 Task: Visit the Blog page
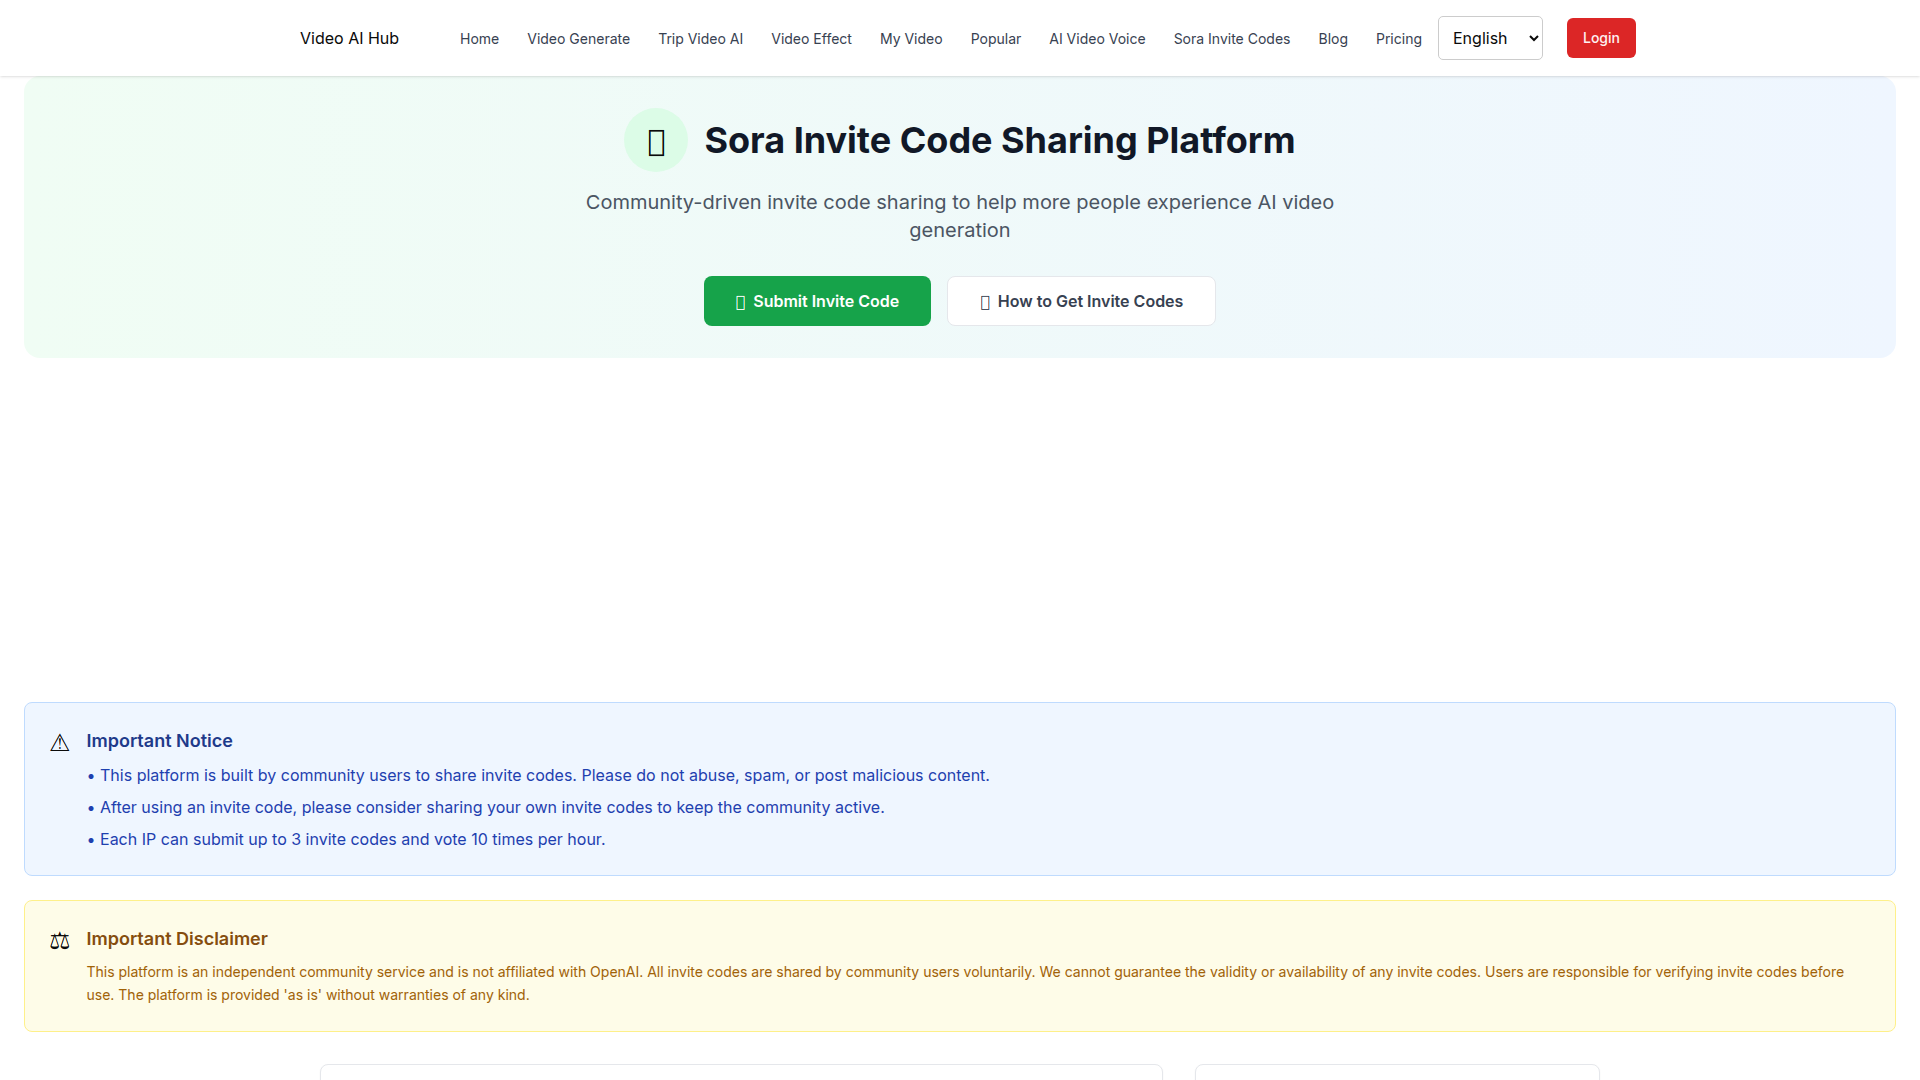coord(1333,39)
